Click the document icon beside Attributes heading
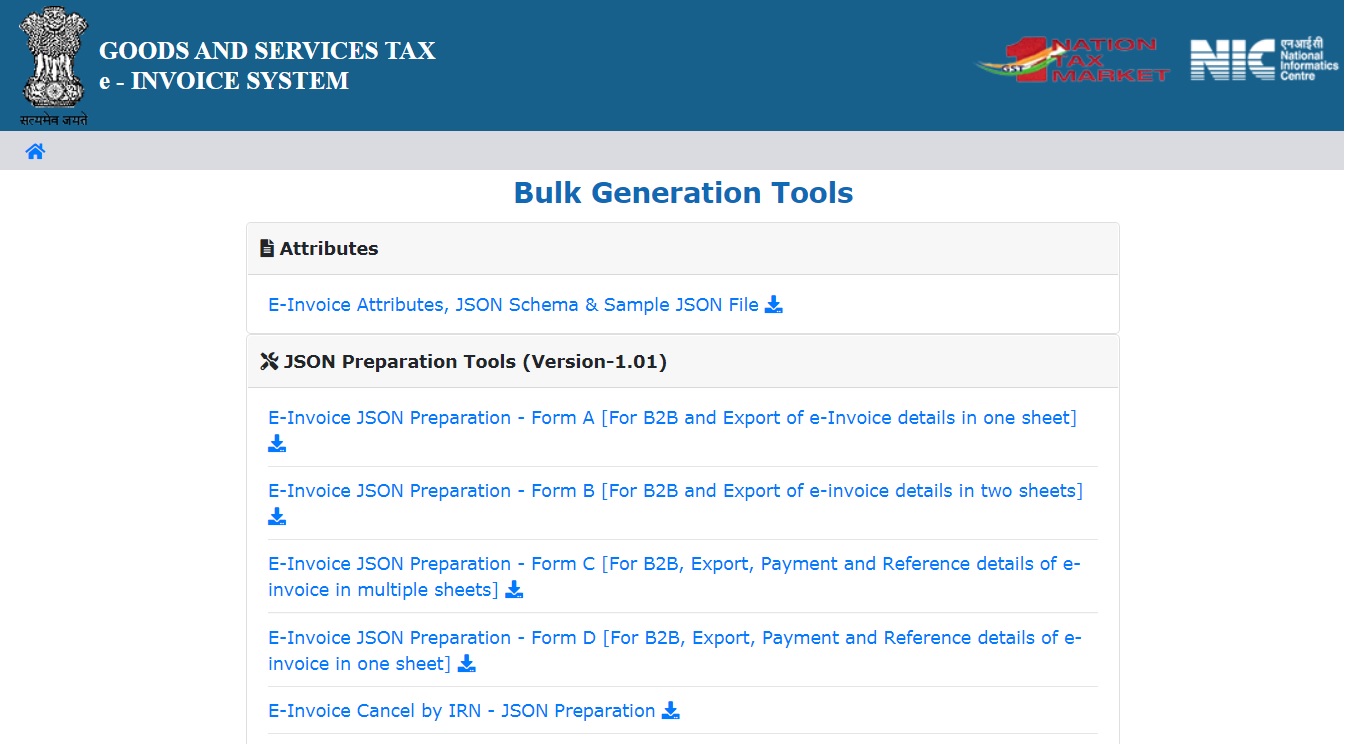The image size is (1348, 744). (267, 249)
